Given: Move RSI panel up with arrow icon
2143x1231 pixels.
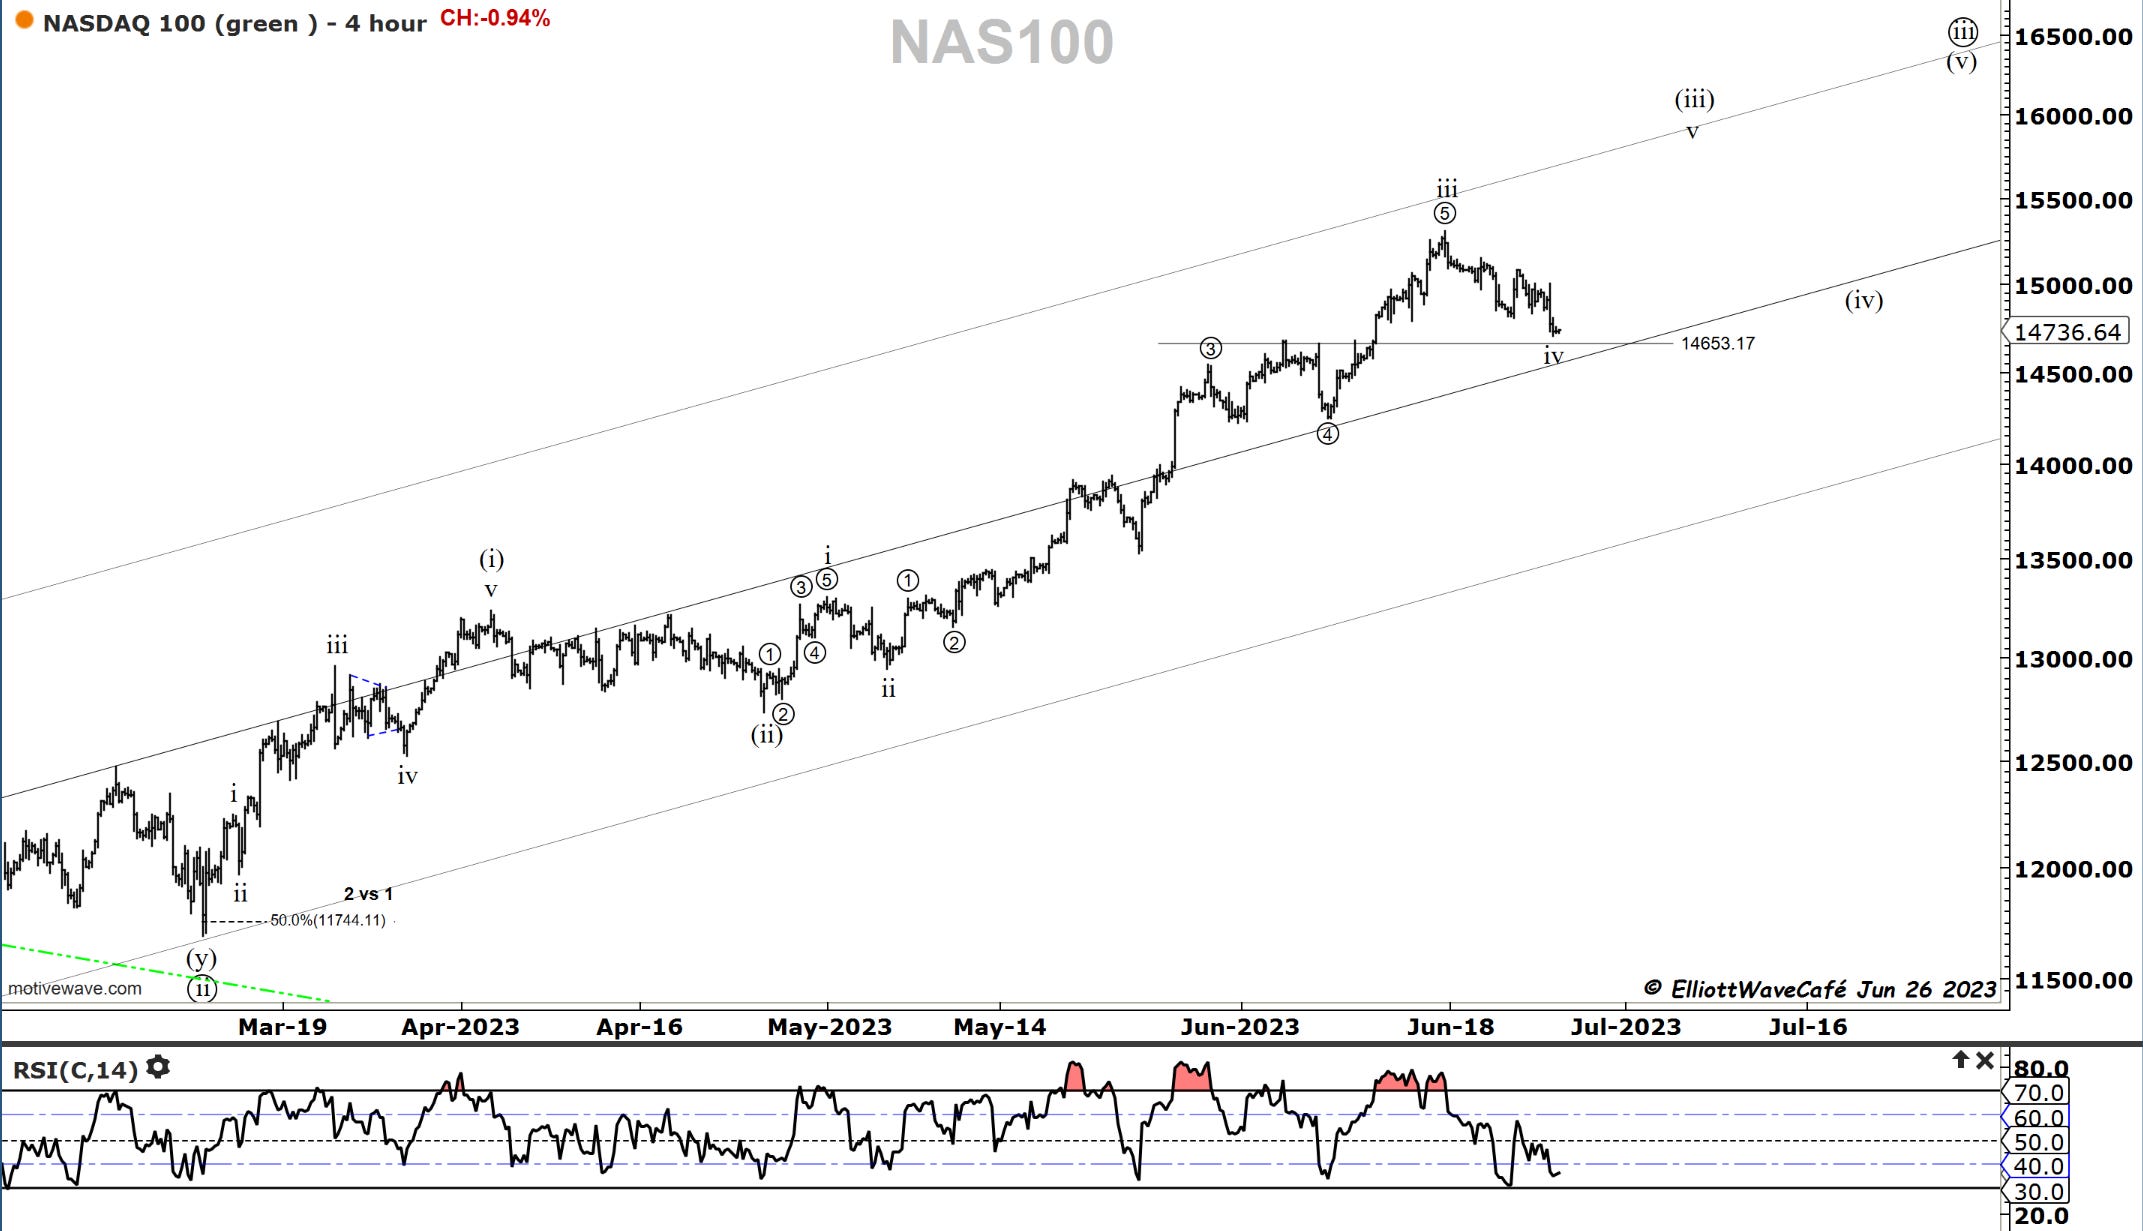Looking at the screenshot, I should click(x=1960, y=1060).
